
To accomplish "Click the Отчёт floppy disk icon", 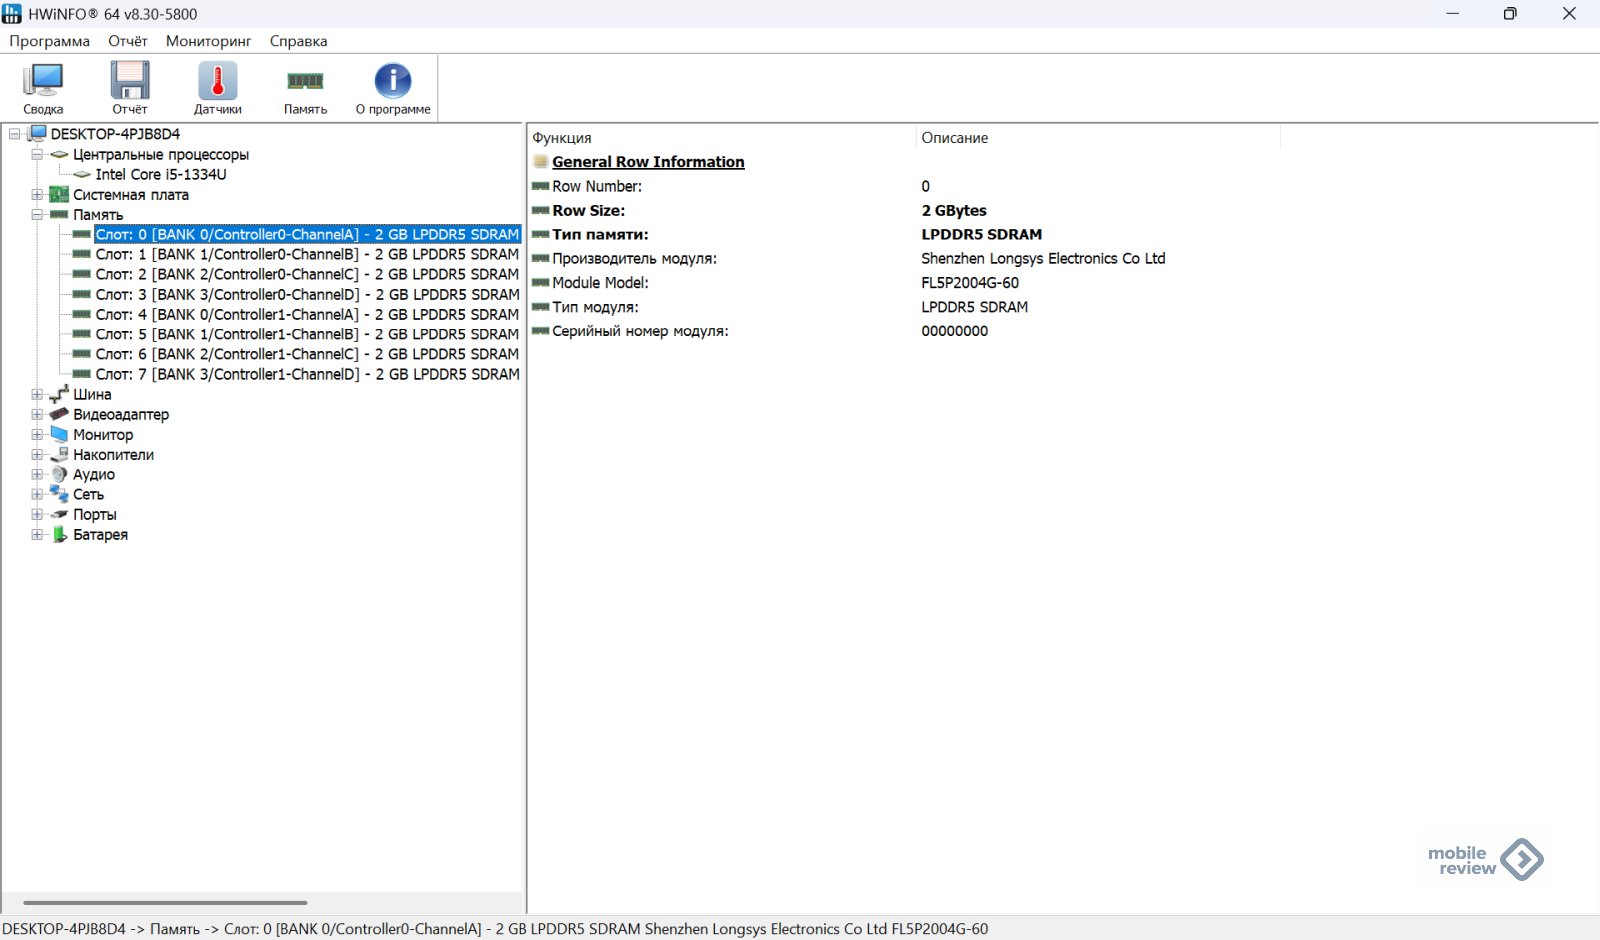I will (x=129, y=88).
